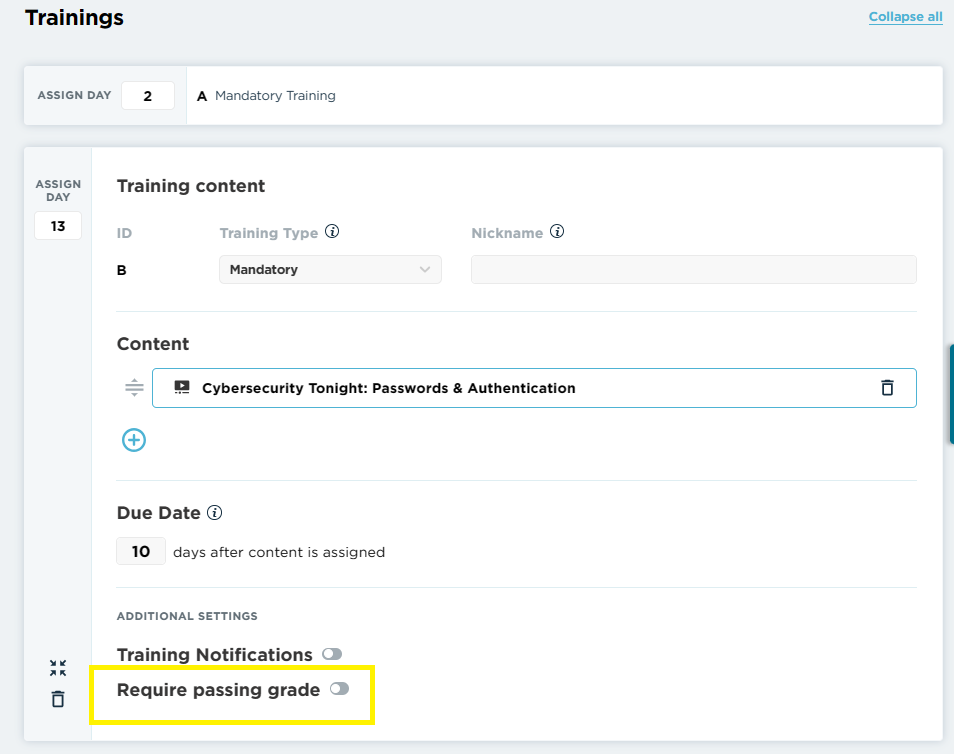Click the Collapse all link

click(x=905, y=17)
